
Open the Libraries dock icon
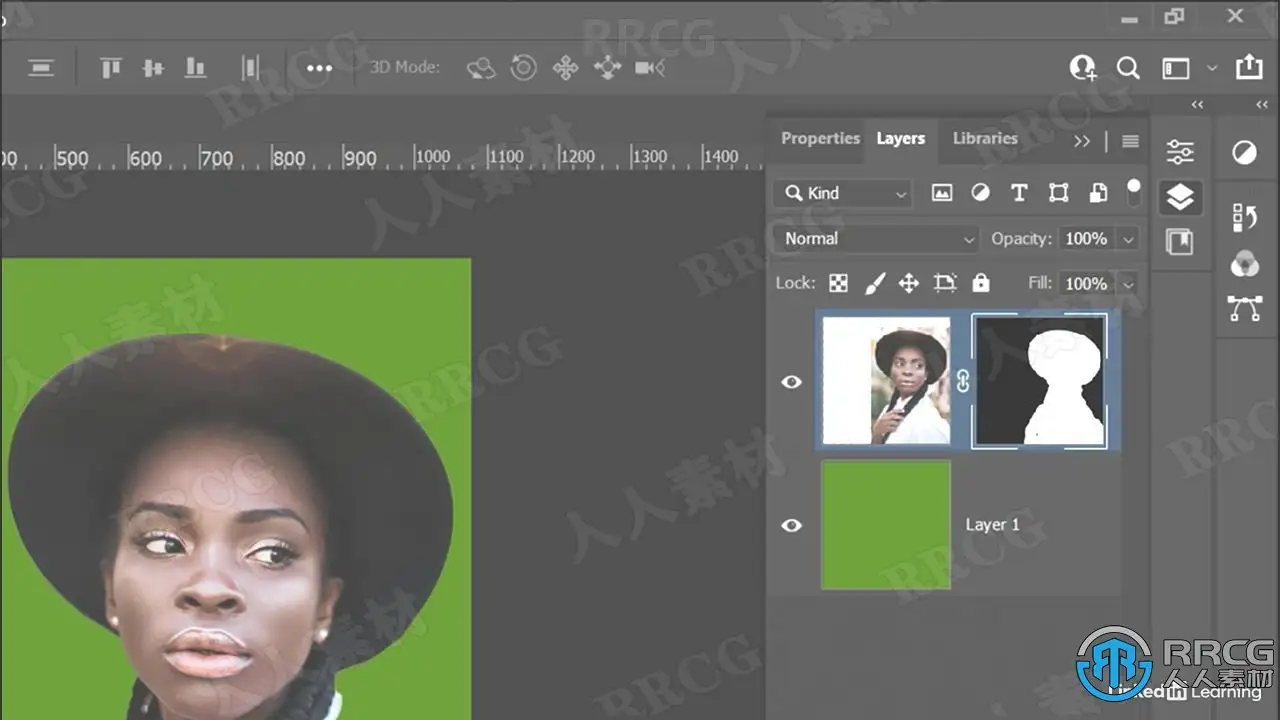click(1180, 241)
